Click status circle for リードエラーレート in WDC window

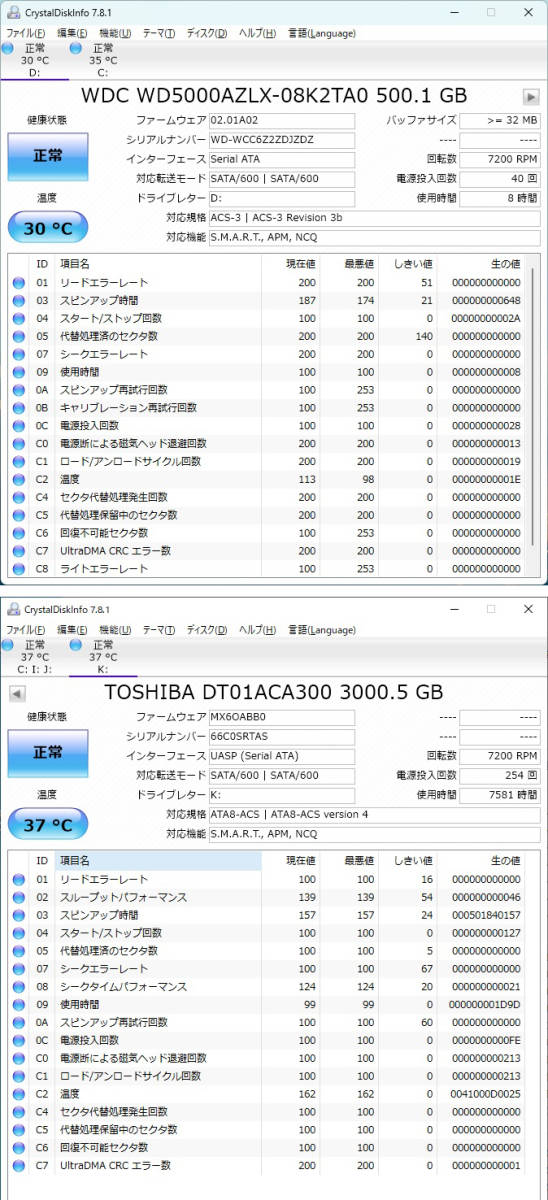[18, 283]
